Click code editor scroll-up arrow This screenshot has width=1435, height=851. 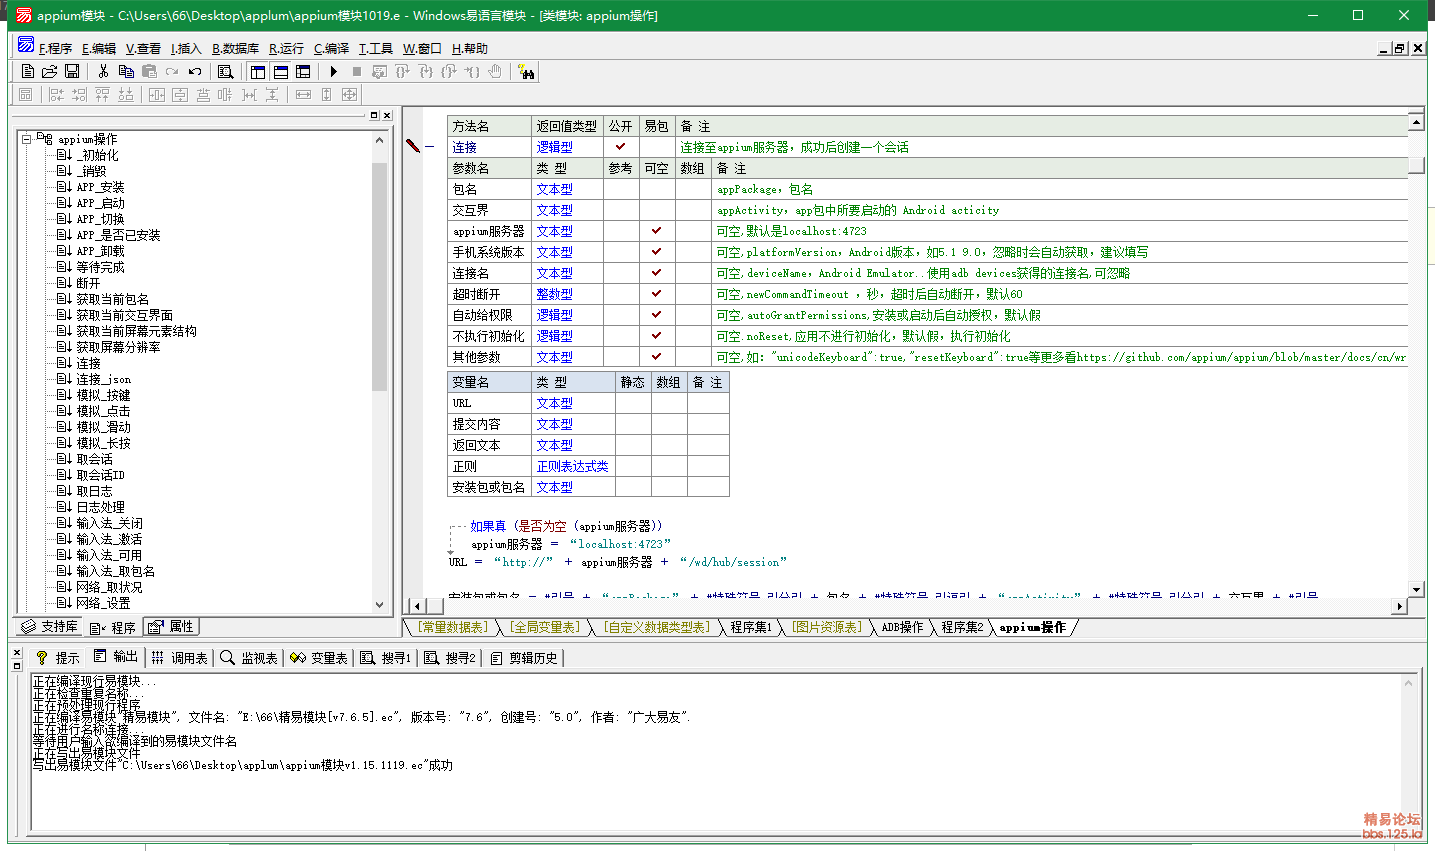pos(1416,122)
